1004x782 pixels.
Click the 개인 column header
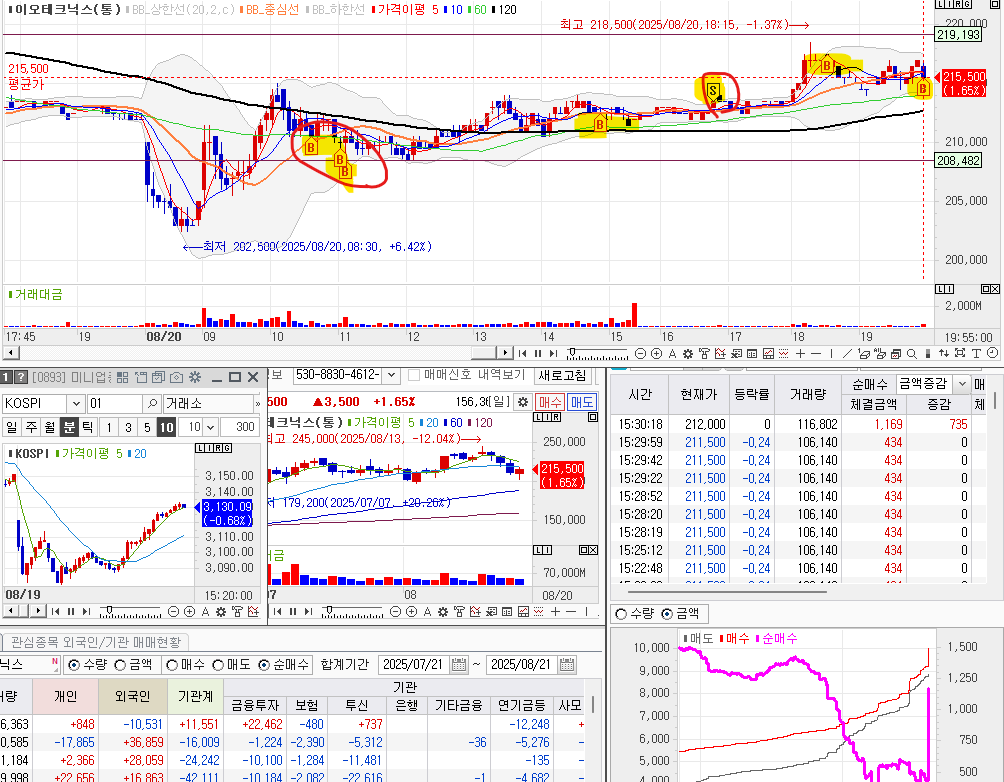coord(65,696)
